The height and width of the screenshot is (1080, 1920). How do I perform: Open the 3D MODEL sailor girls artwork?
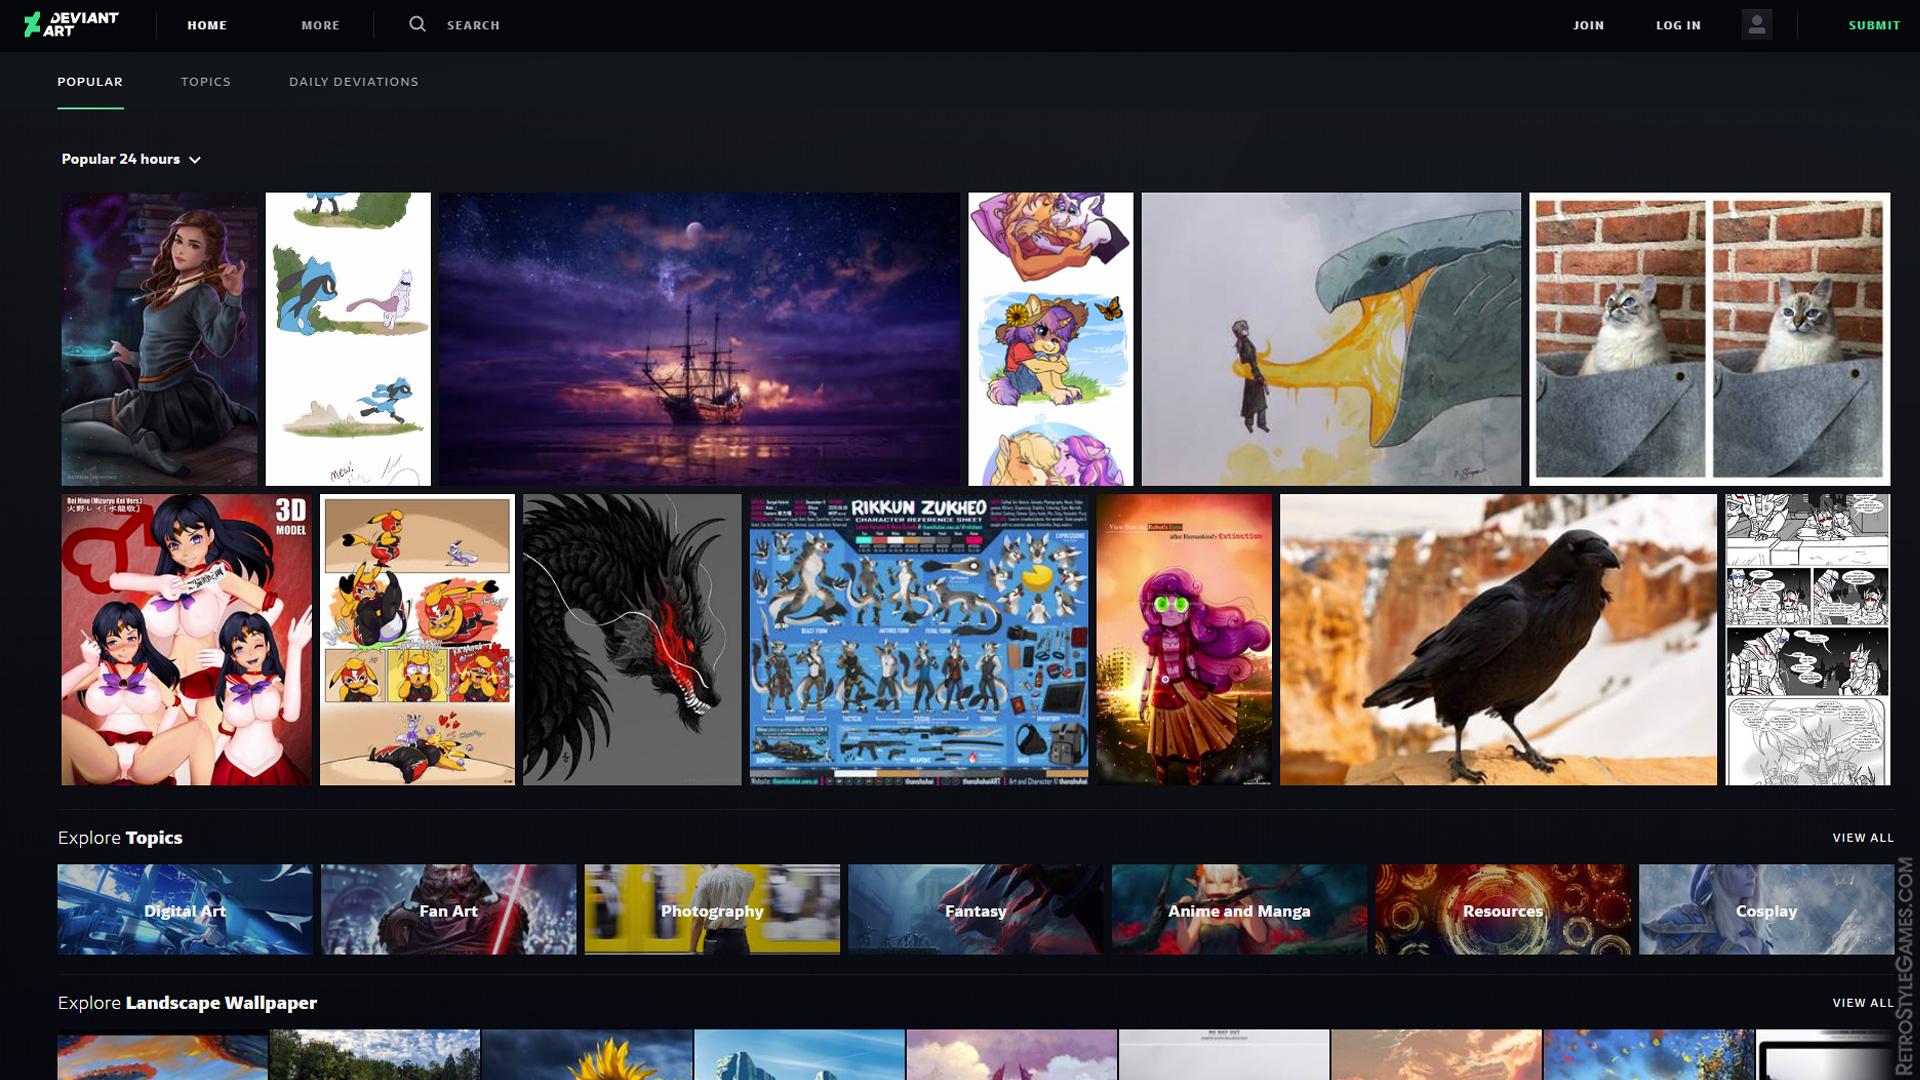coord(186,639)
